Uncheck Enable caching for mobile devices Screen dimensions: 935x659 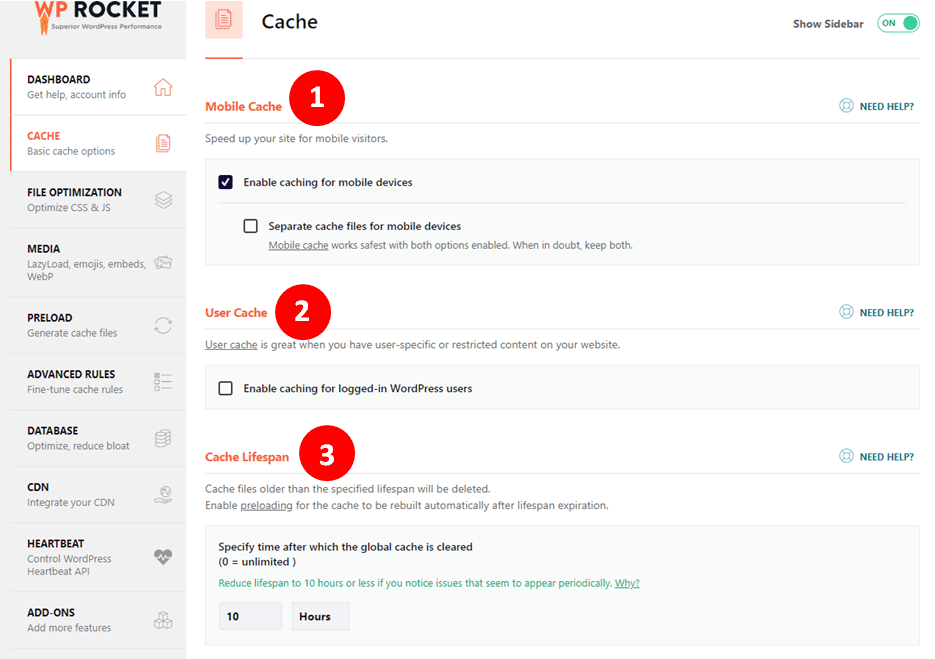tap(226, 182)
